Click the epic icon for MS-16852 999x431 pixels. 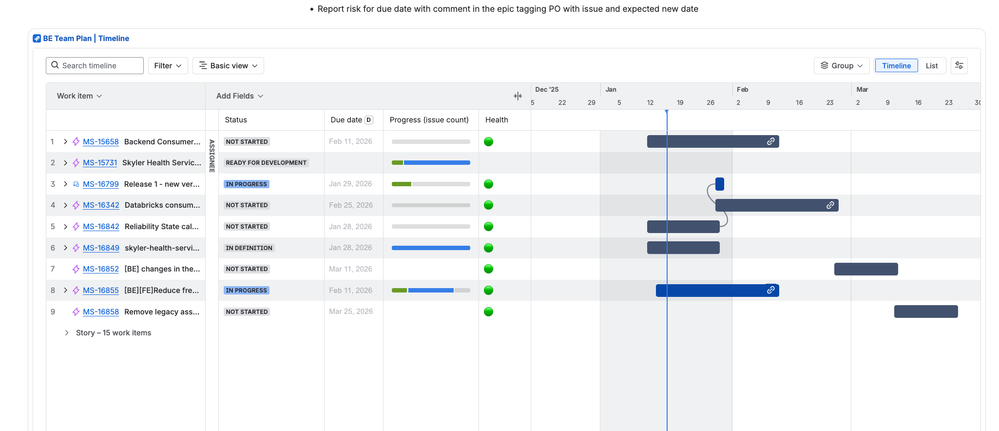[76, 269]
